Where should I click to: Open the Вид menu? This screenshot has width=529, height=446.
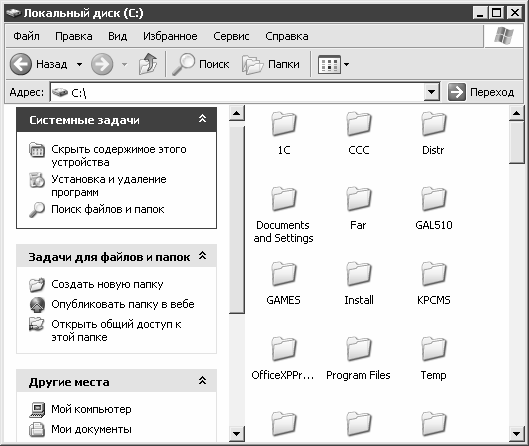coord(117,36)
